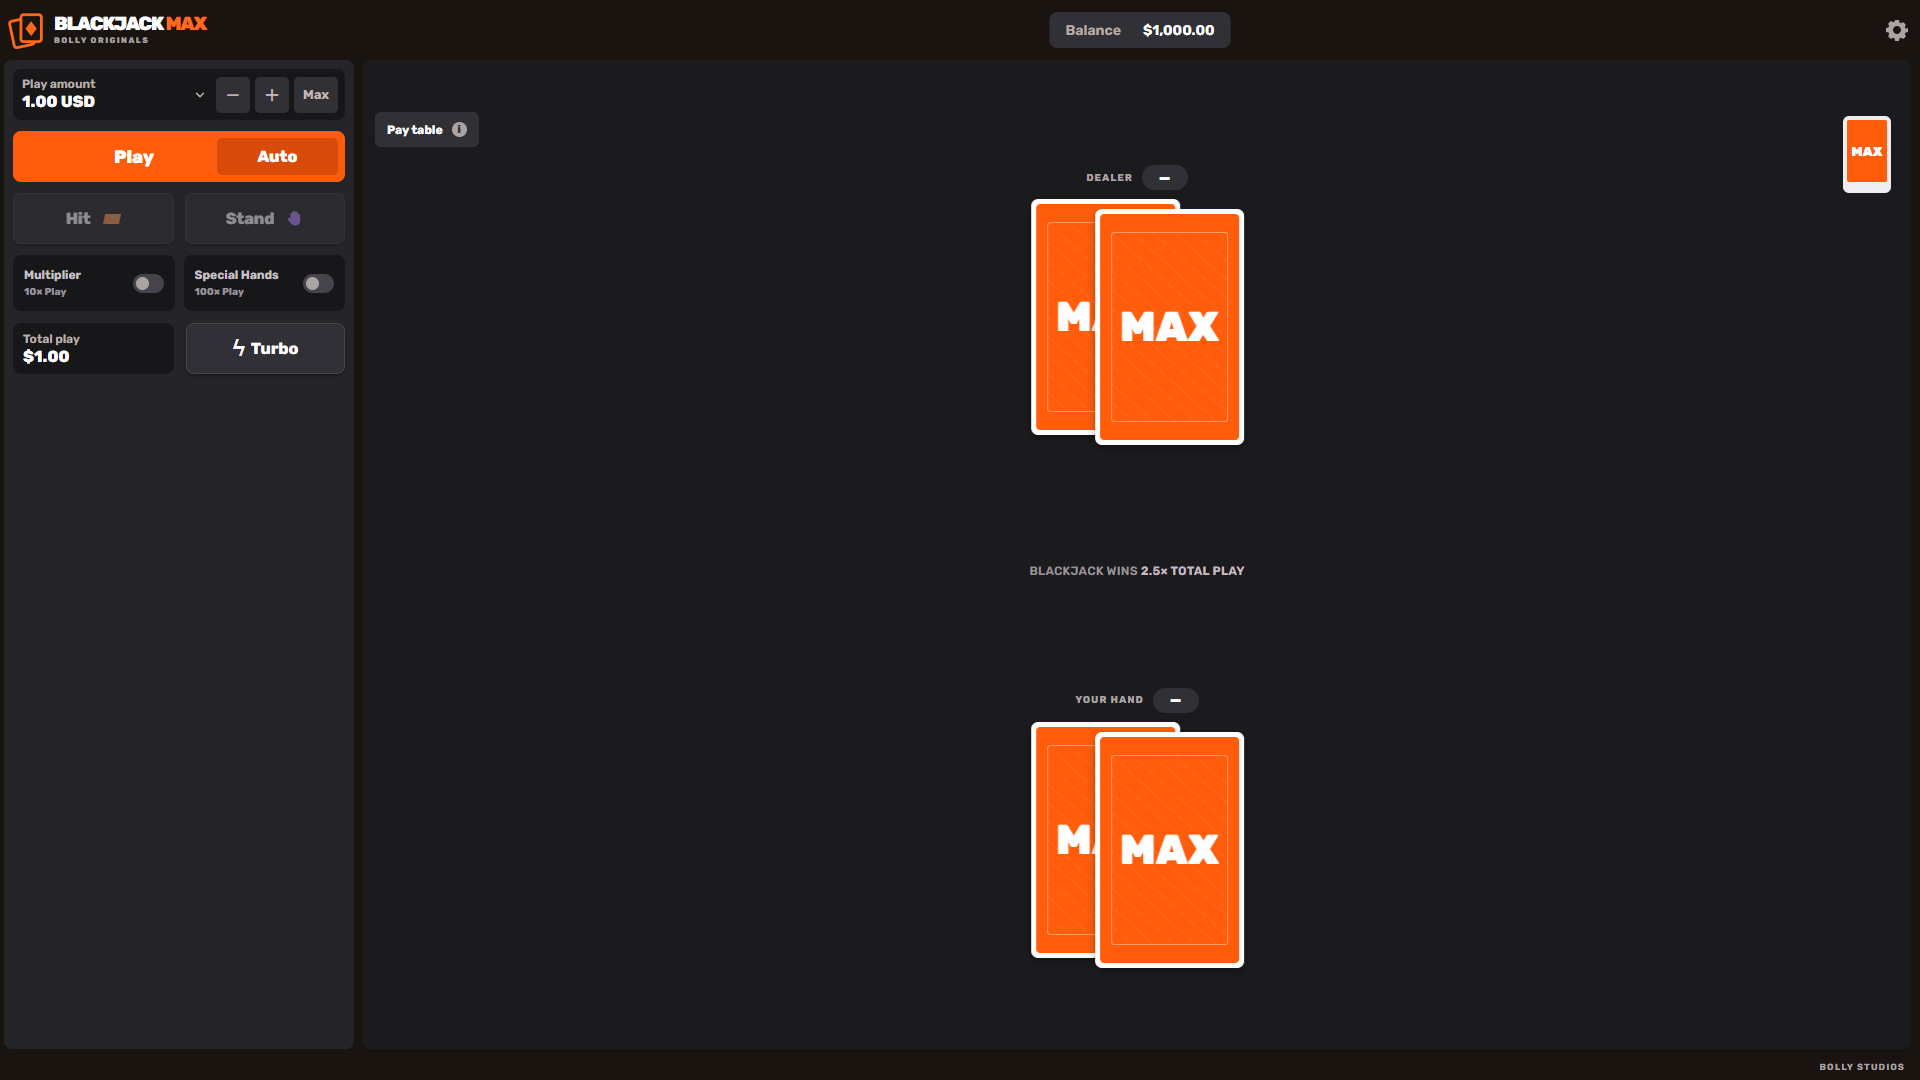
Task: Click the Blackjack Max logo icon
Action: pos(26,30)
